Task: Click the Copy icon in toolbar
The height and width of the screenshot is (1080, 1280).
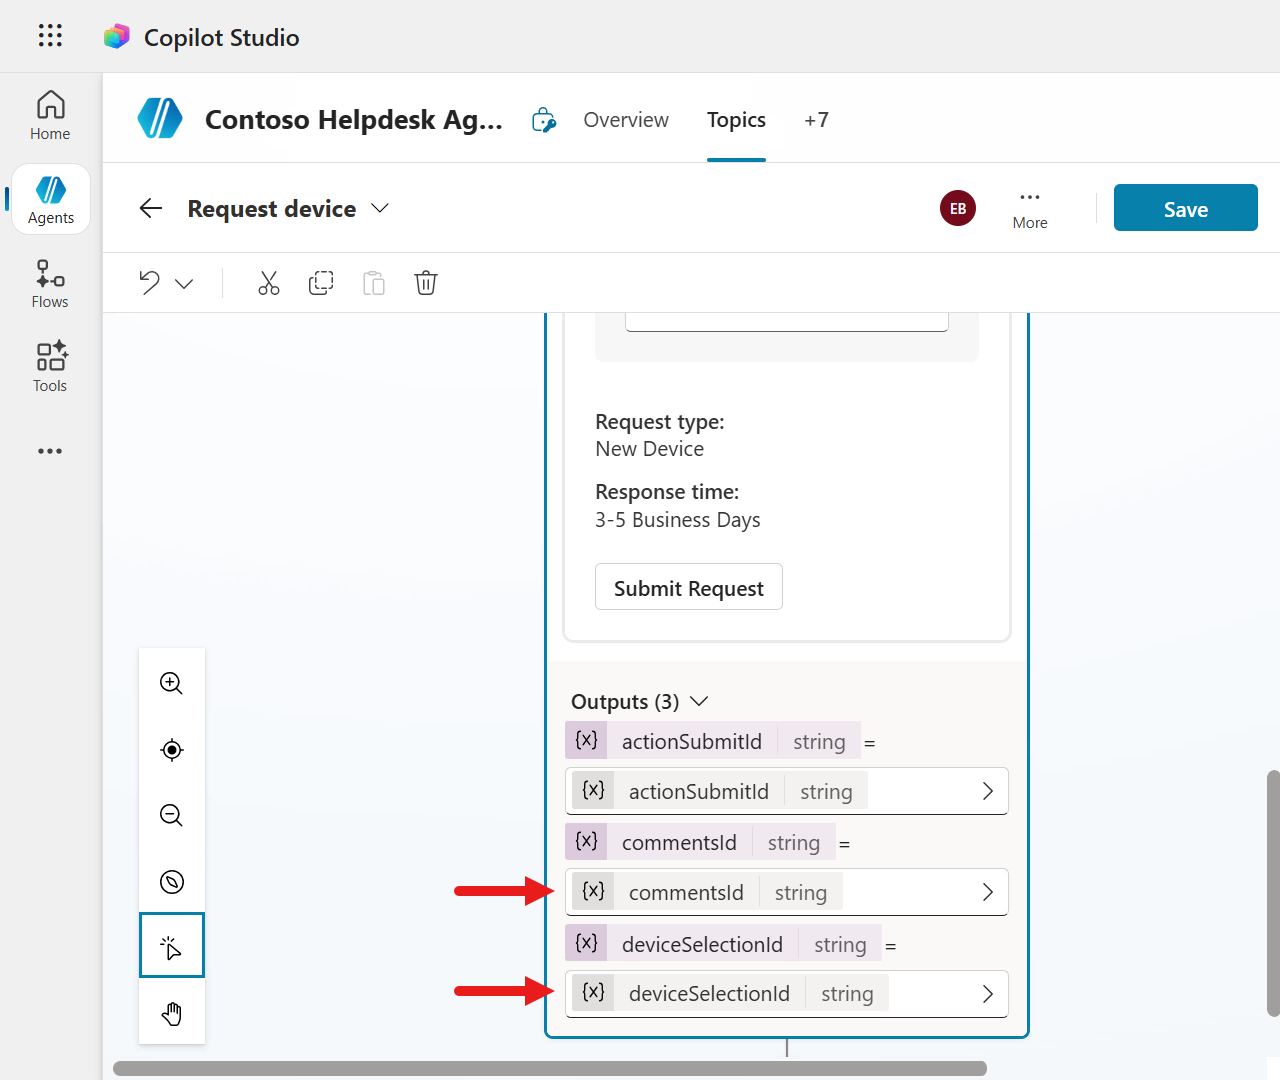Action: point(321,283)
